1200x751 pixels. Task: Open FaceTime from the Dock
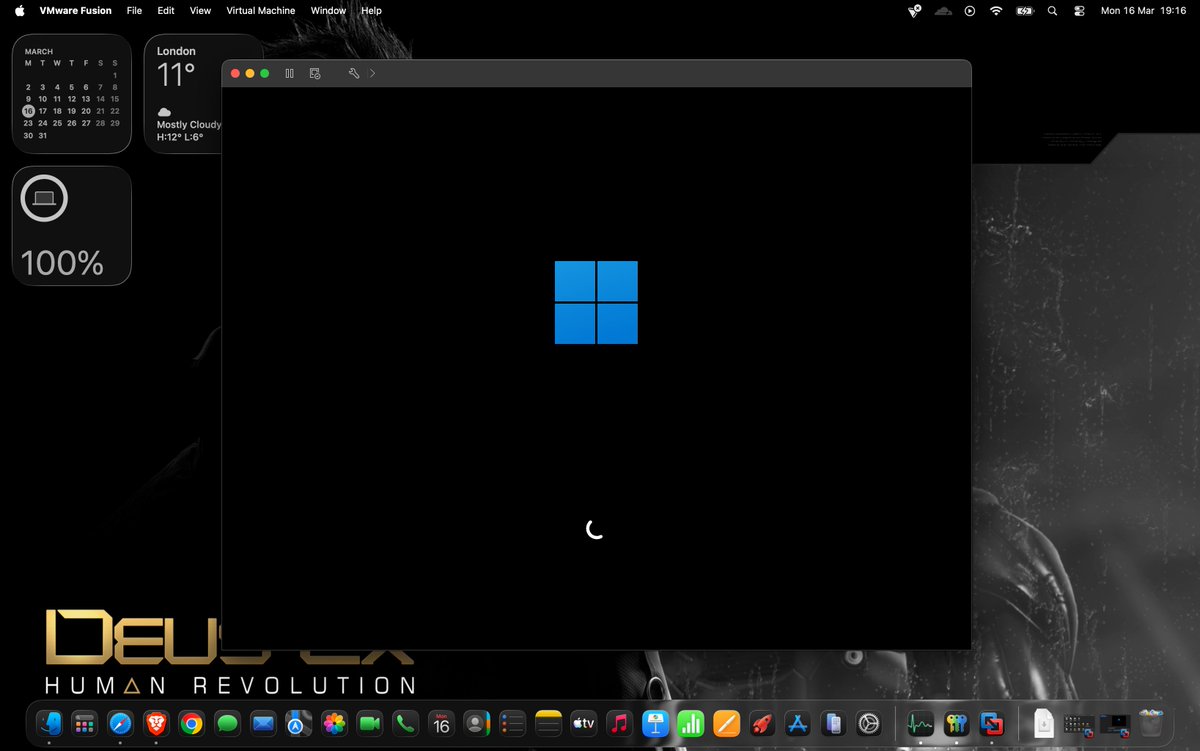pos(370,722)
